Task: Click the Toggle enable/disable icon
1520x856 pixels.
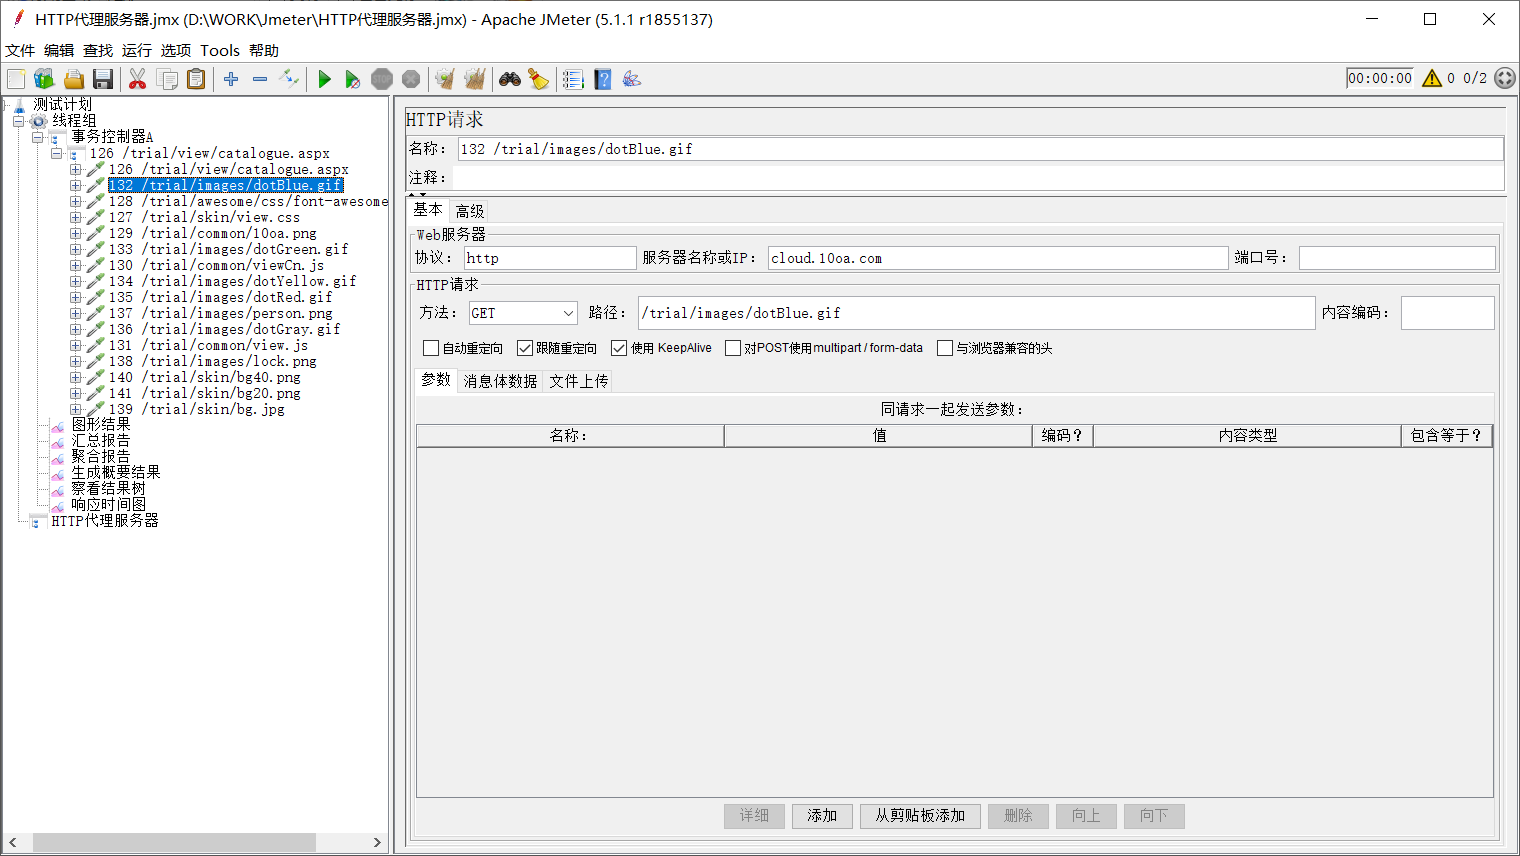Action: 289,79
